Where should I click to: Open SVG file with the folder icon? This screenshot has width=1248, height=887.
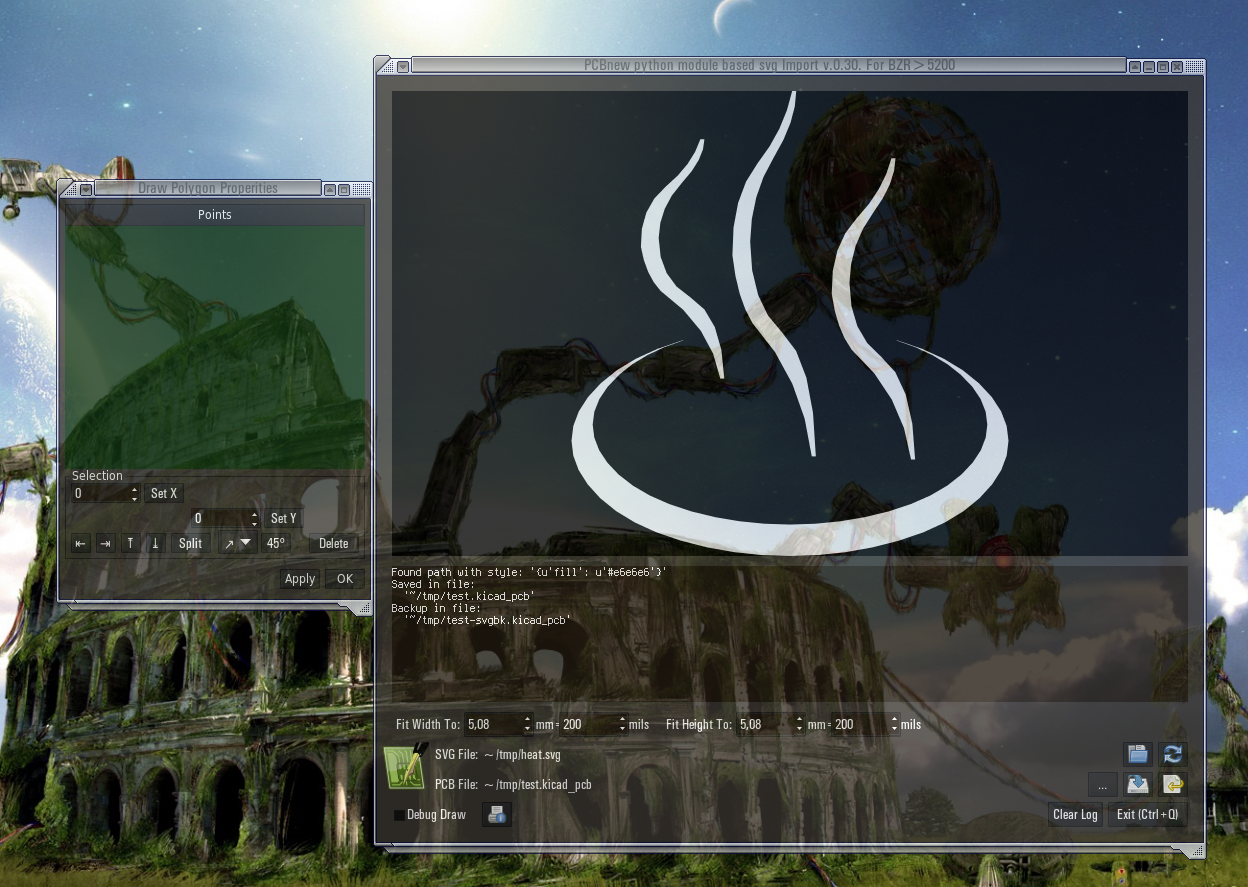1138,754
